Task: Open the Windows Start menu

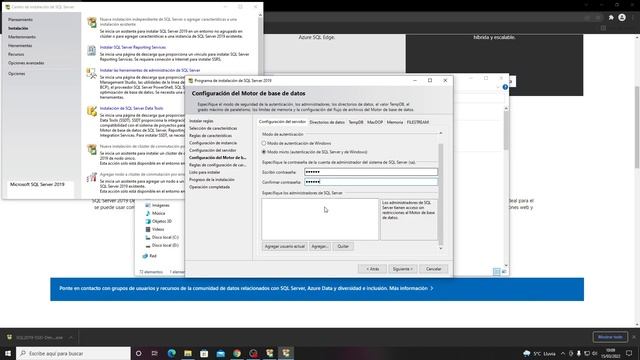Action: pos(8,353)
